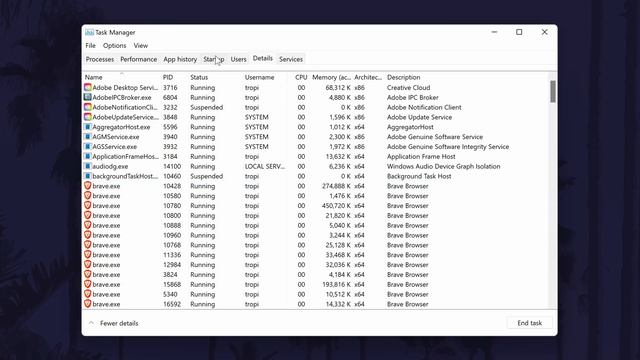
Task: Click the AdobeUpdateService process icon
Action: point(87,117)
